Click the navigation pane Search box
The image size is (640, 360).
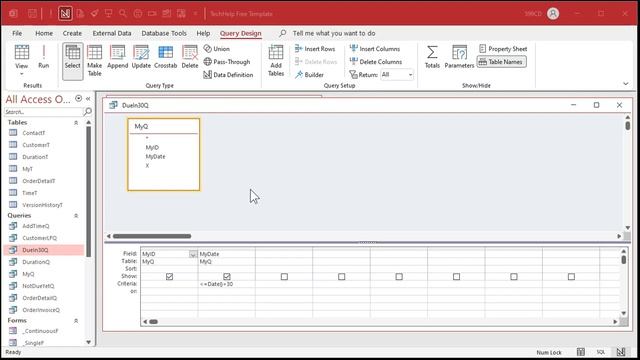coord(43,111)
